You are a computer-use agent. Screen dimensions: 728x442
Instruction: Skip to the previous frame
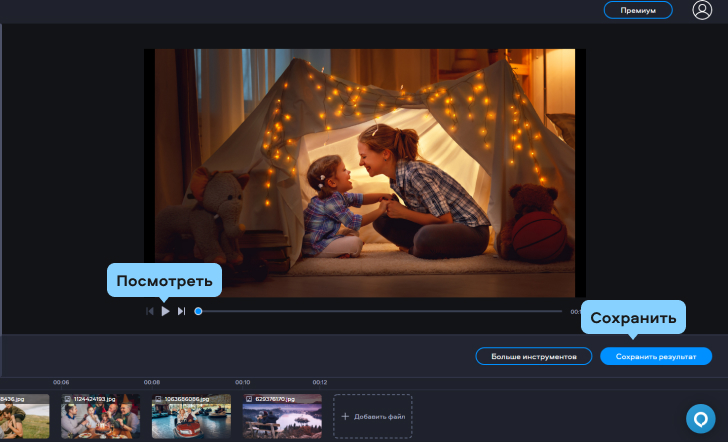[x=150, y=312]
